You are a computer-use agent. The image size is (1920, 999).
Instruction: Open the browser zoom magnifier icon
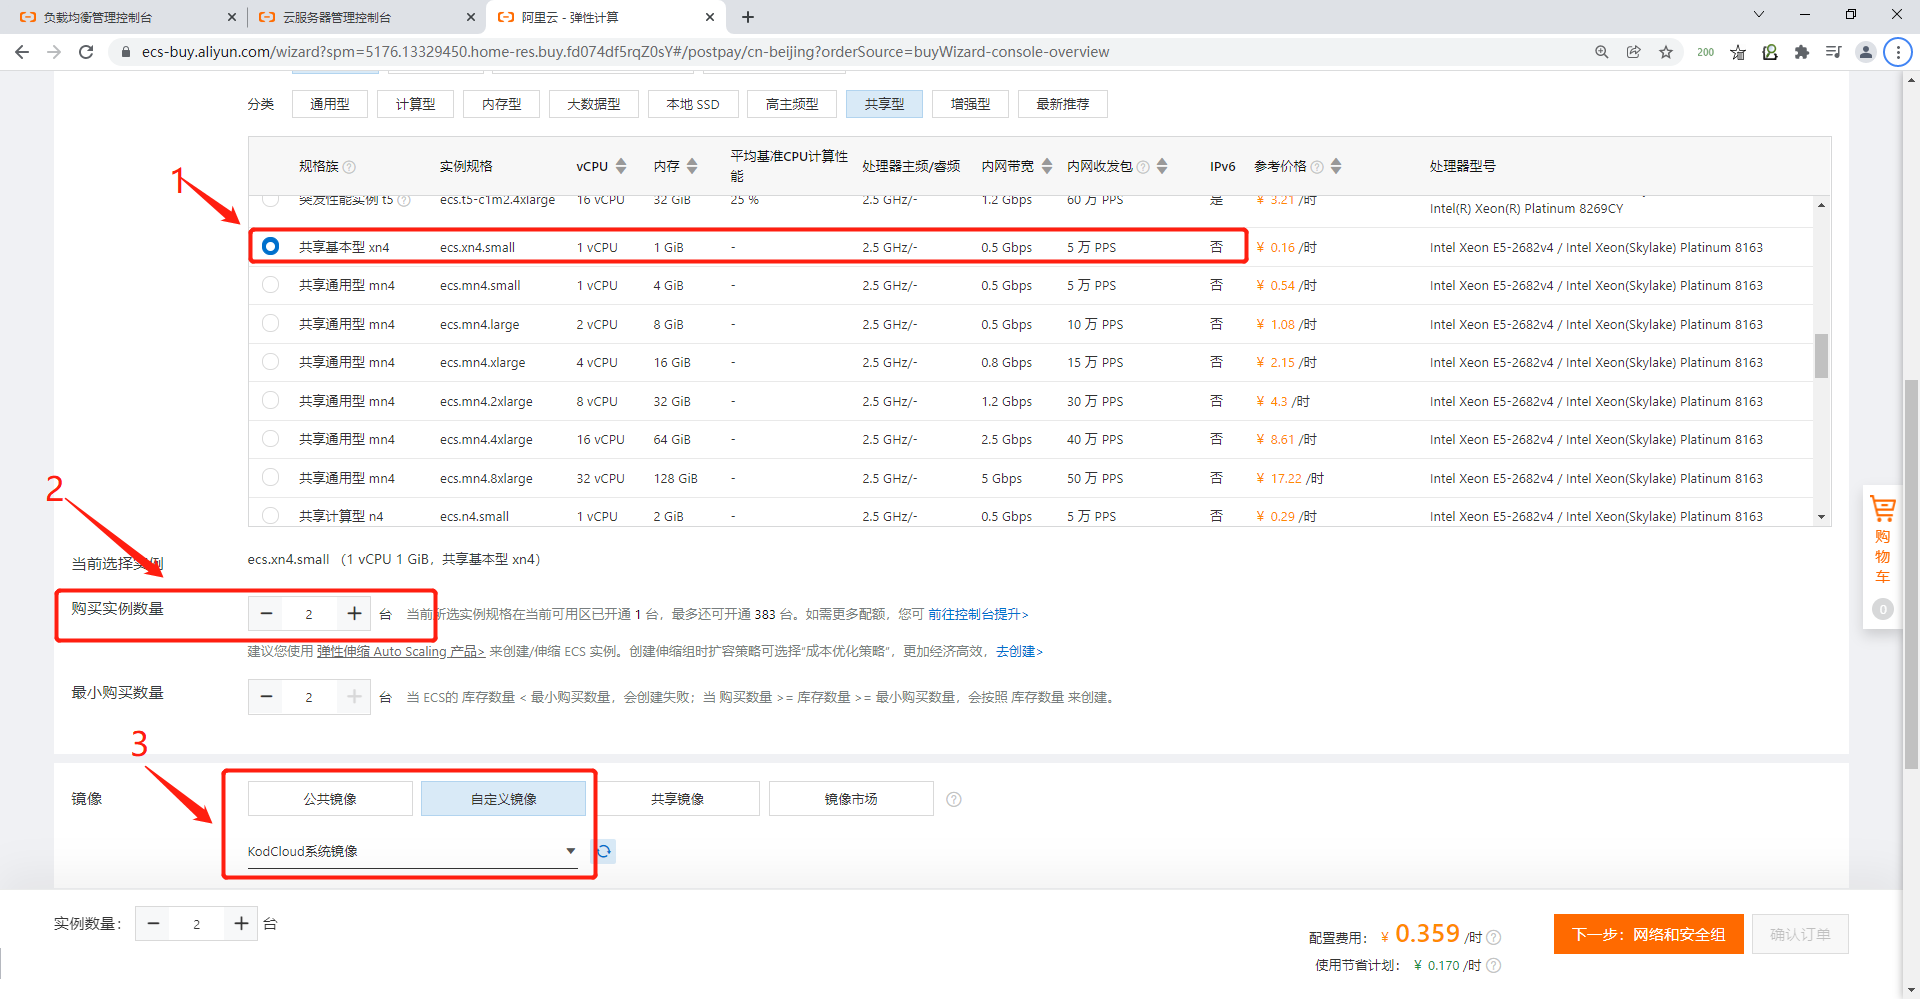pos(1602,52)
